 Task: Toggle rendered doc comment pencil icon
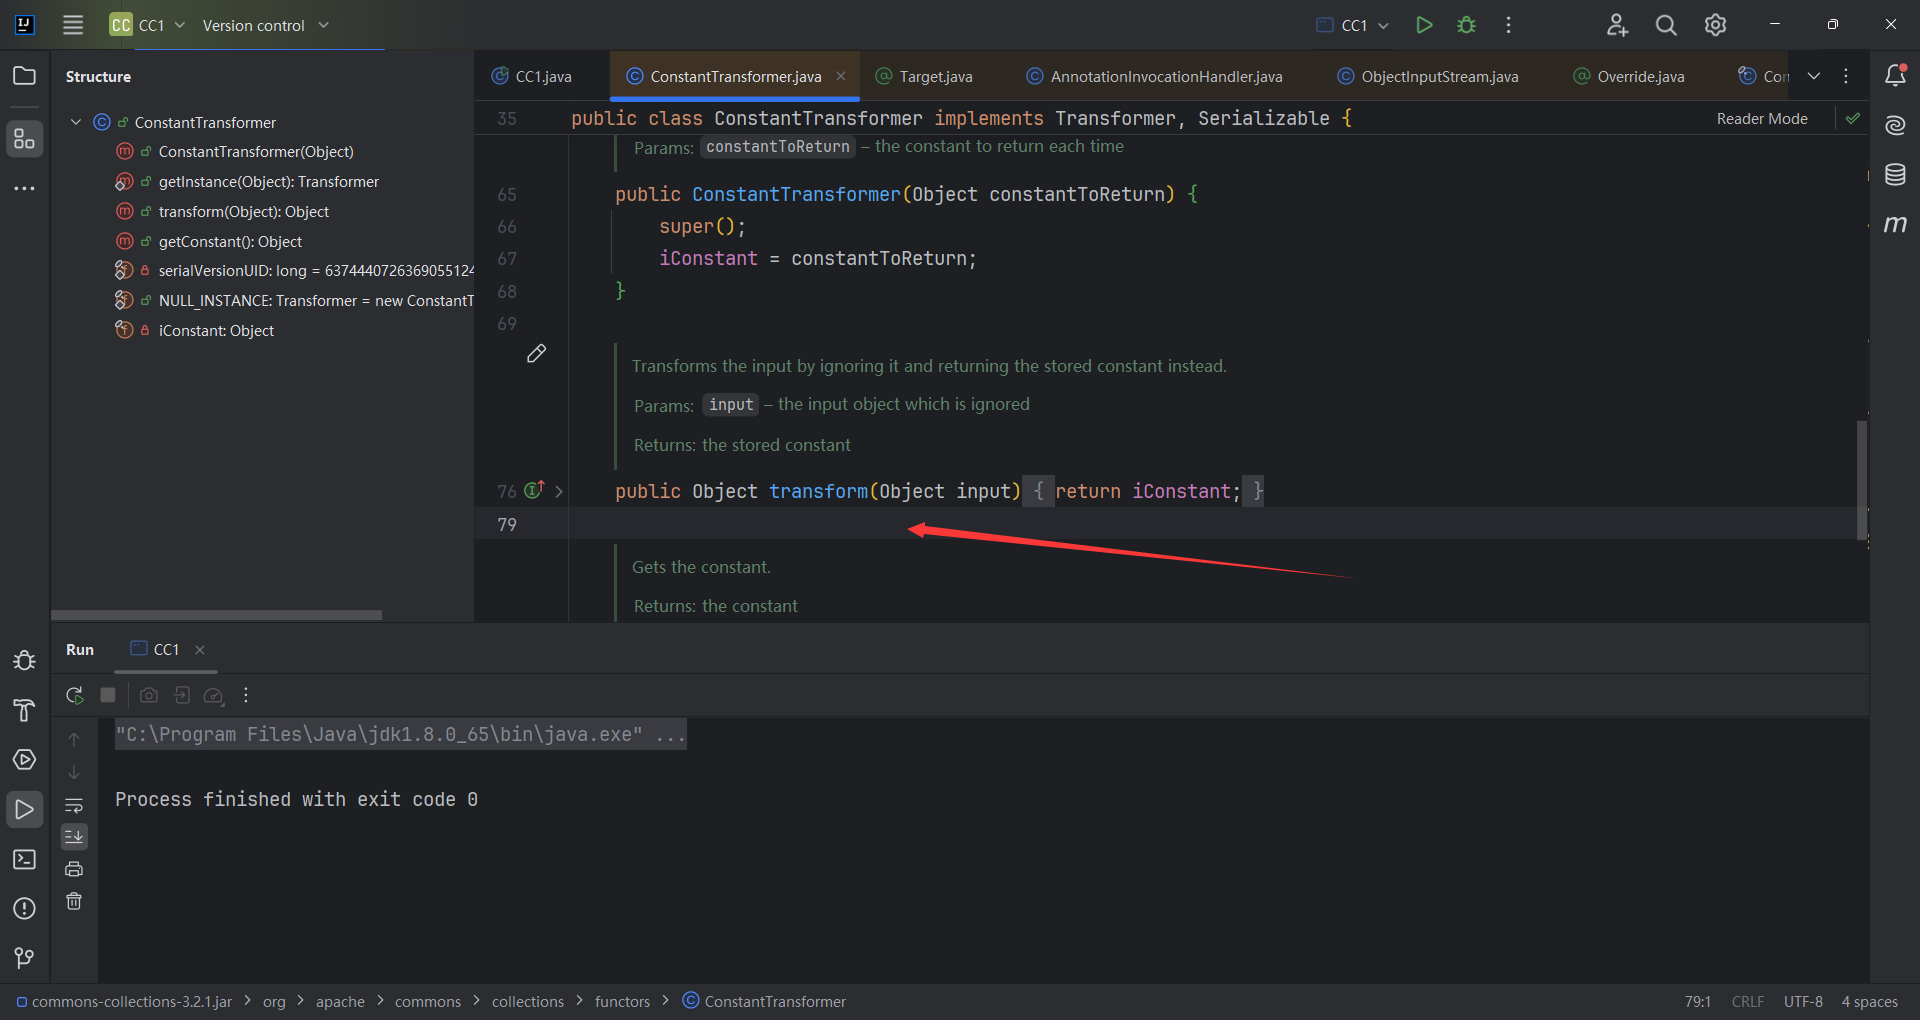536,354
